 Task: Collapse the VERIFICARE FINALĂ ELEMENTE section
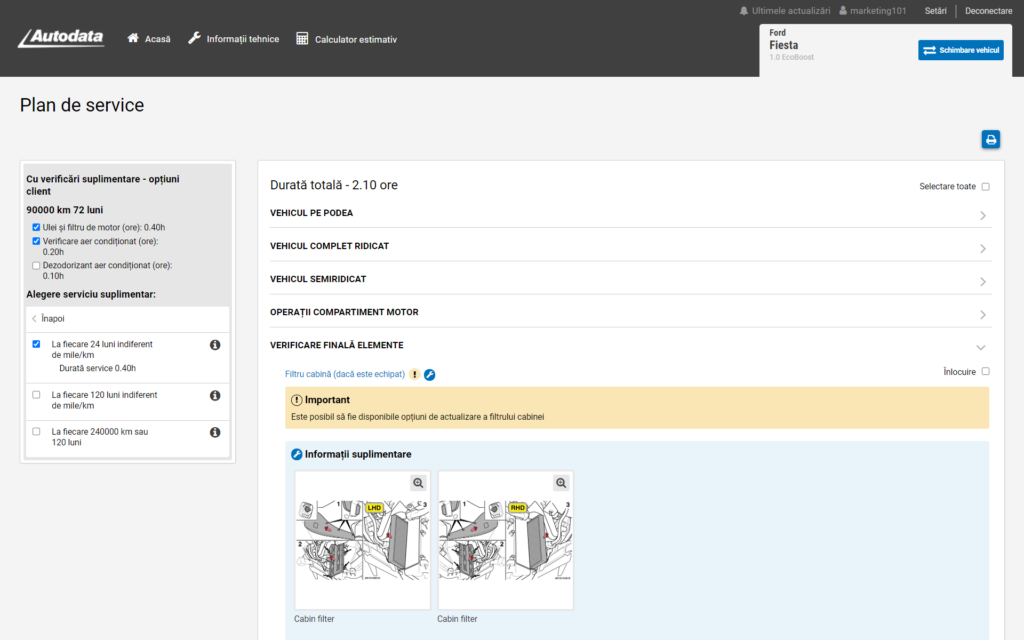(981, 347)
